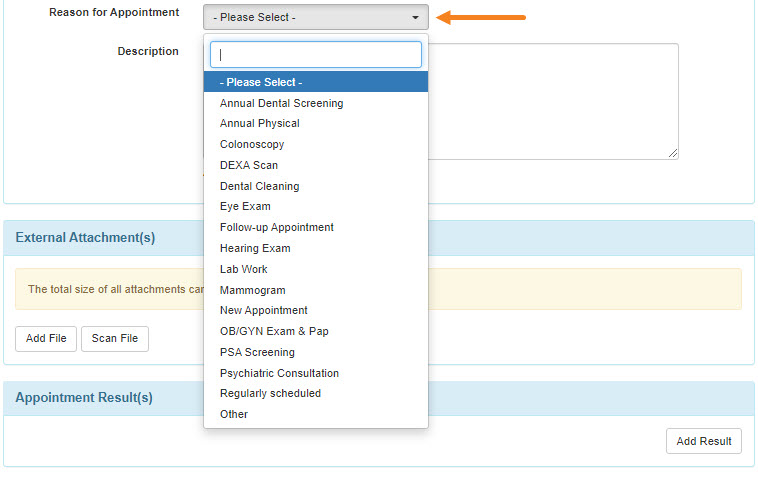Viewport: 758px width, 480px height.
Task: Choose Annual Dental Screening from list
Action: [282, 103]
